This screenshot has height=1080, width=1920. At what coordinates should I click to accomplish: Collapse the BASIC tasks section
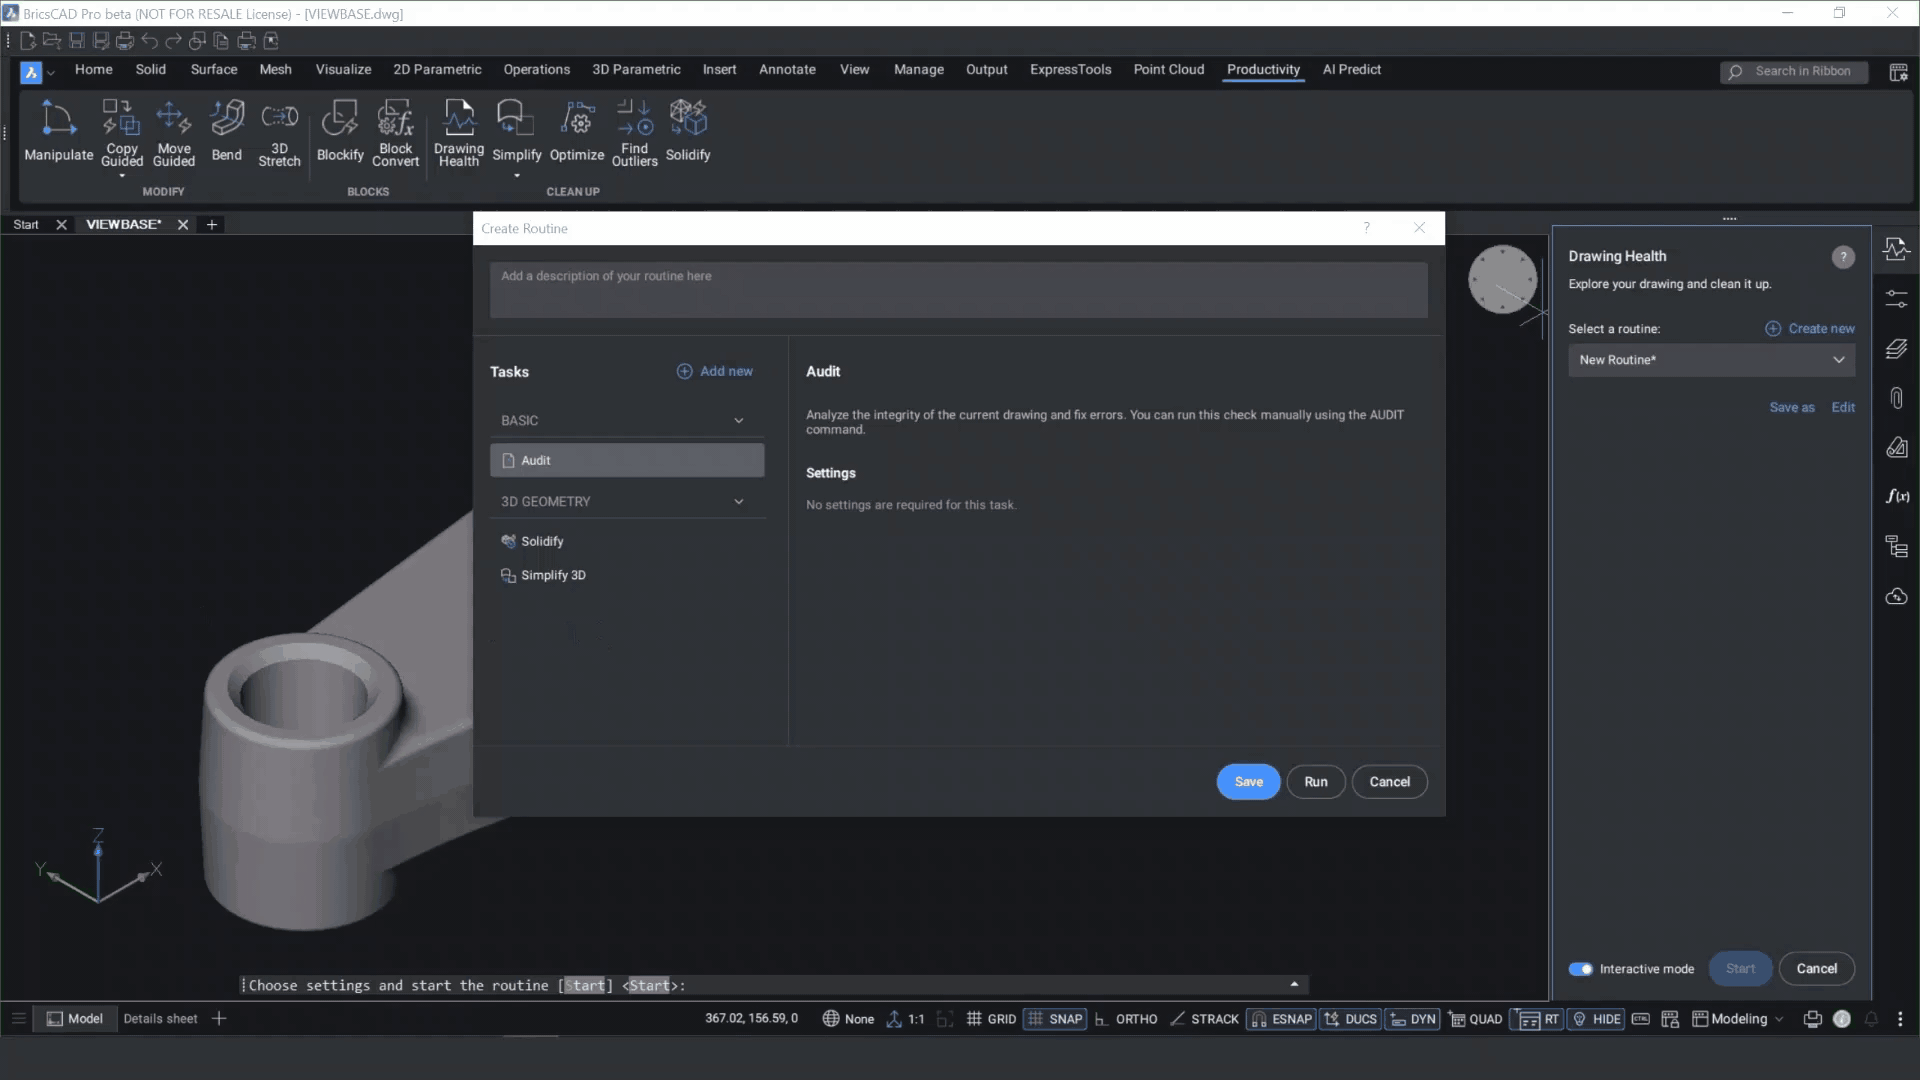pos(739,420)
